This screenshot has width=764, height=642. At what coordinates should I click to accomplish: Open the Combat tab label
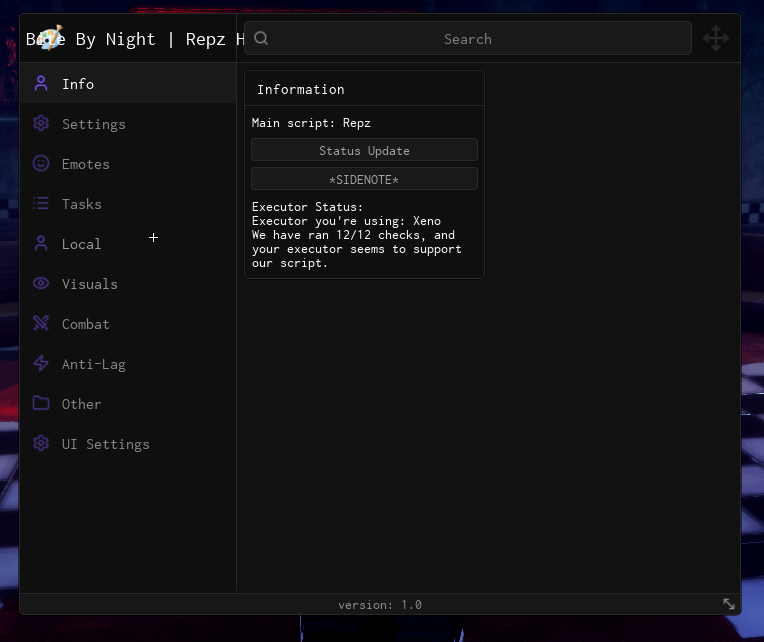click(86, 324)
